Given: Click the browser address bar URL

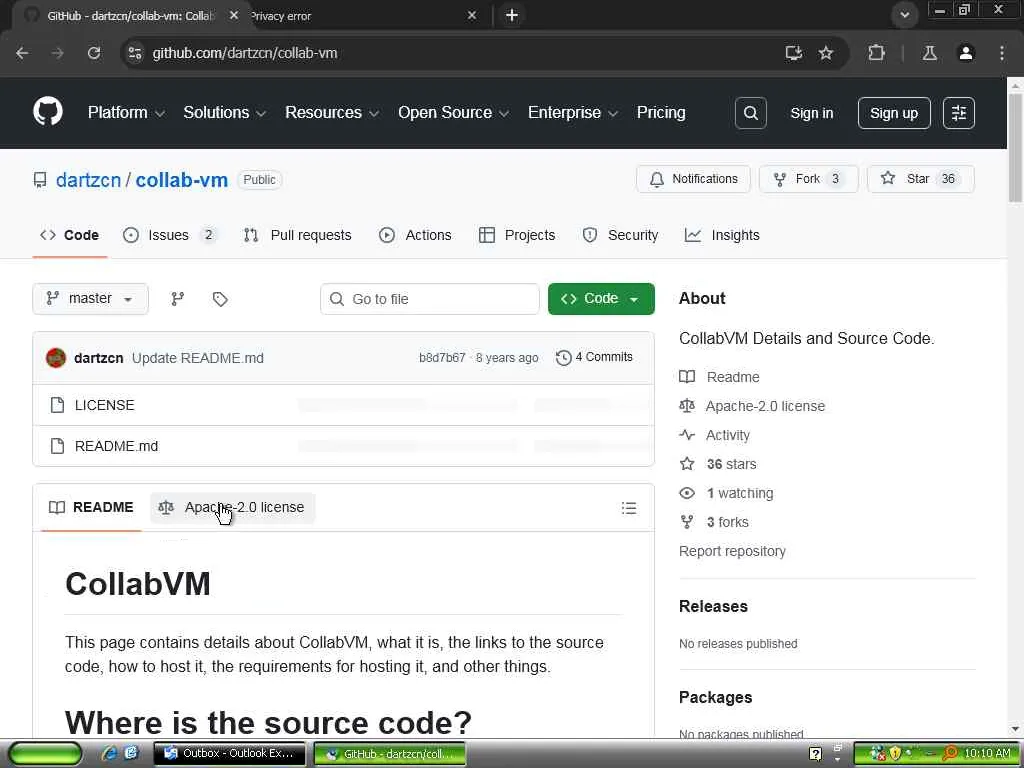Looking at the screenshot, I should (245, 53).
